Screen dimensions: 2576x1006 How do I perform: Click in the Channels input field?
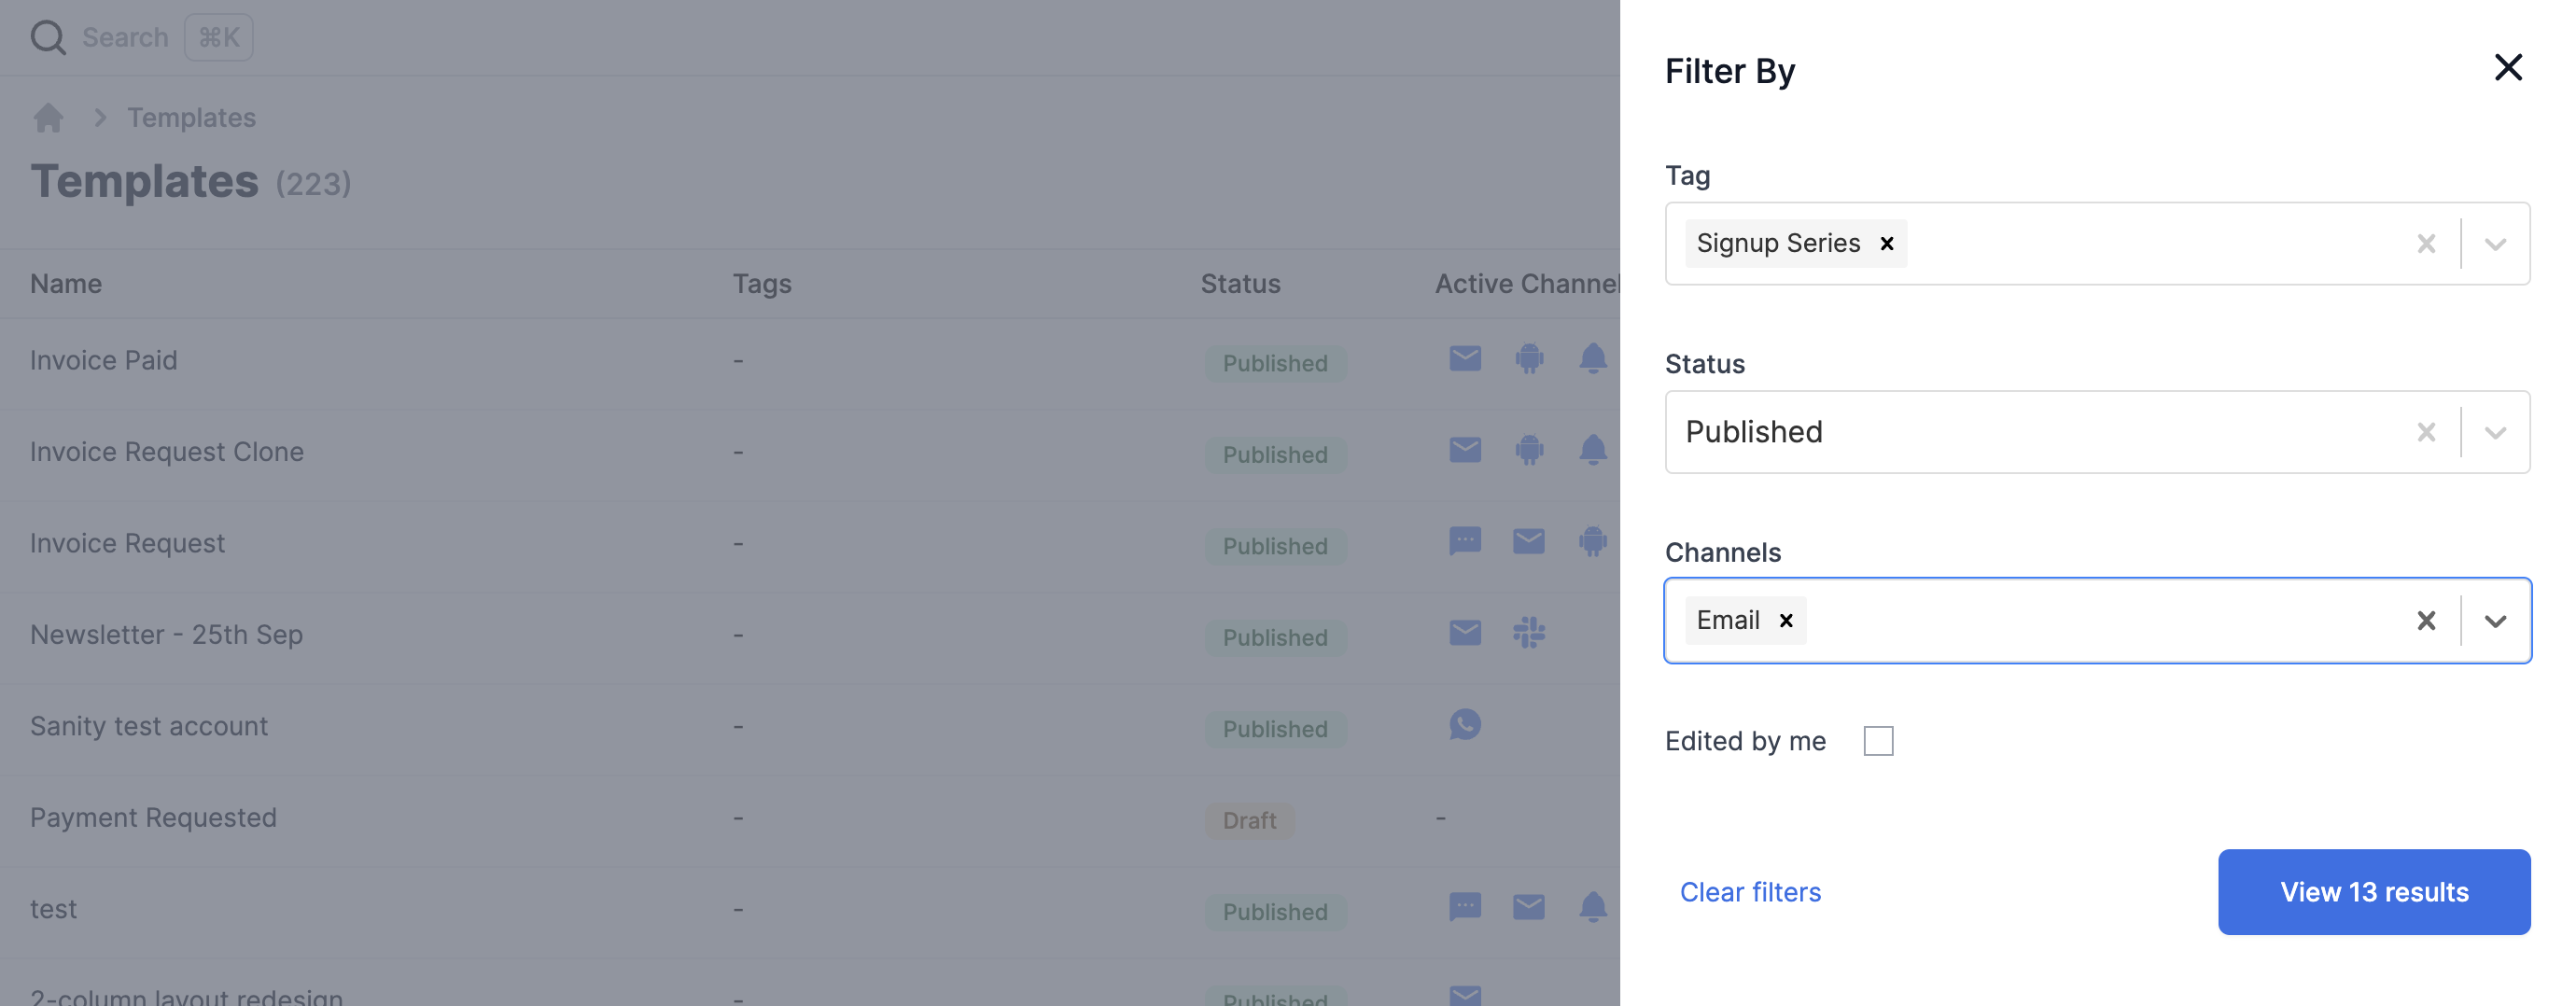(2100, 621)
